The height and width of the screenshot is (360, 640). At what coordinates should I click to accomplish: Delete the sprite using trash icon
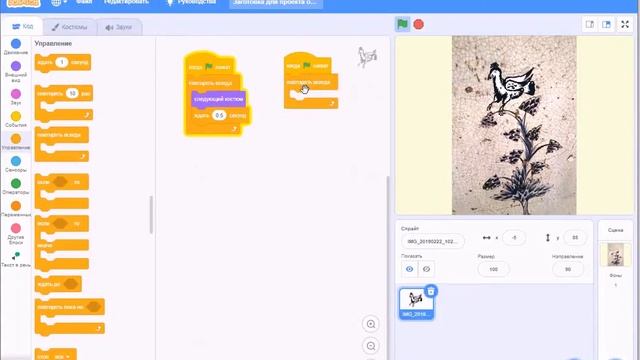click(431, 291)
